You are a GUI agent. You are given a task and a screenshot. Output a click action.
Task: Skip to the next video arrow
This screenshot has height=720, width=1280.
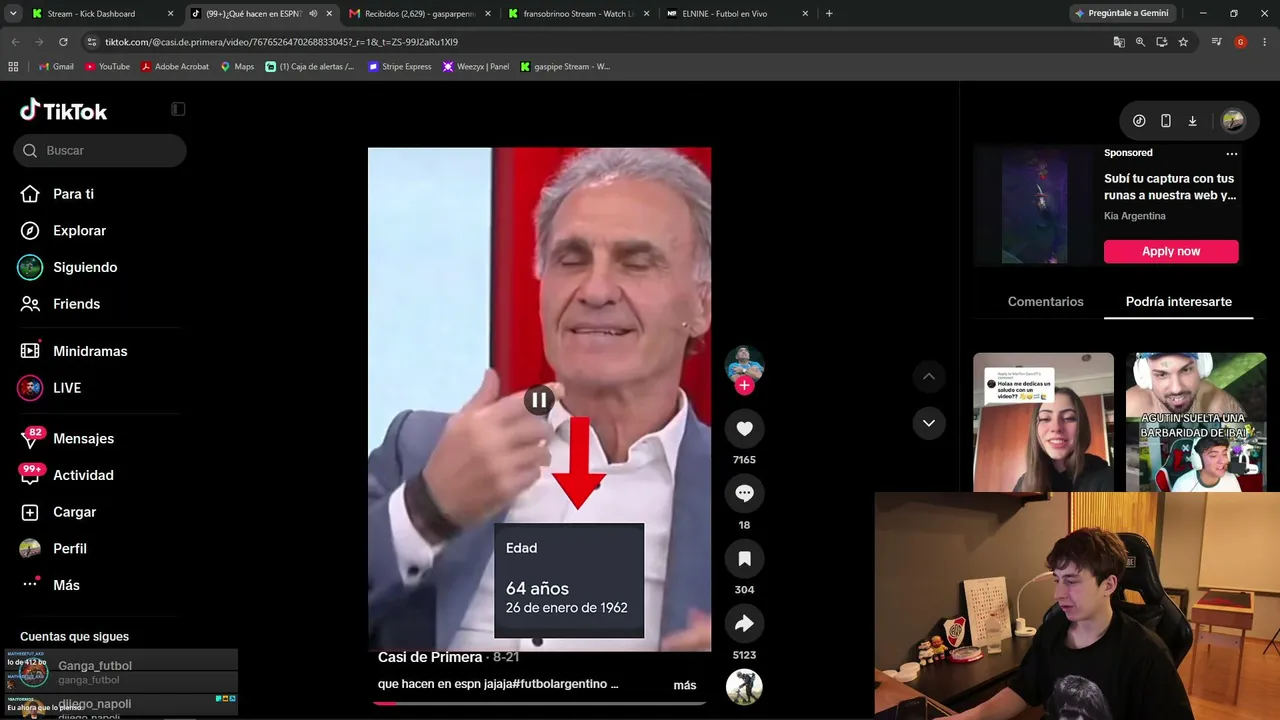pyautogui.click(x=928, y=423)
